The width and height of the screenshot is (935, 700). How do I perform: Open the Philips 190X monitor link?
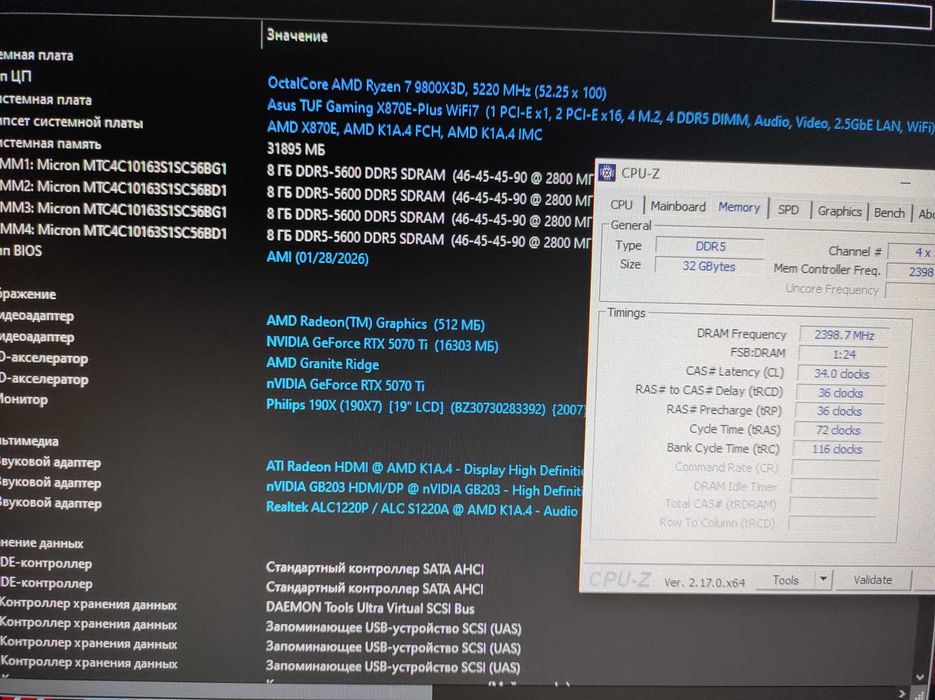tap(425, 407)
